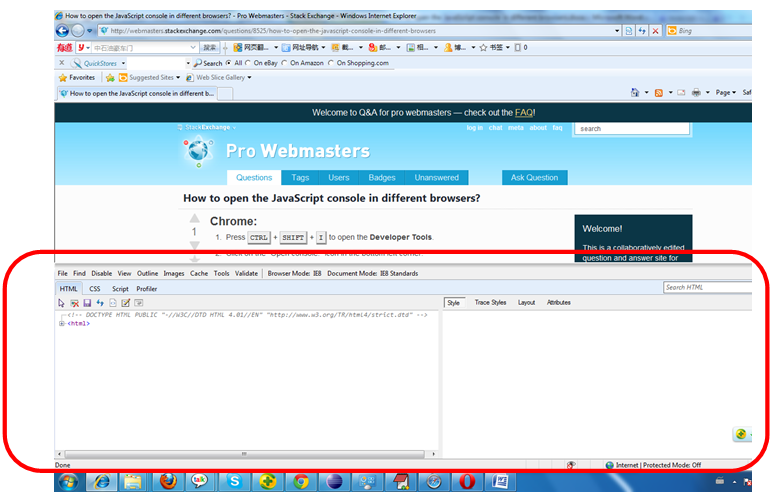Open Microsoft Word from the taskbar
The height and width of the screenshot is (504, 783).
pos(500,482)
